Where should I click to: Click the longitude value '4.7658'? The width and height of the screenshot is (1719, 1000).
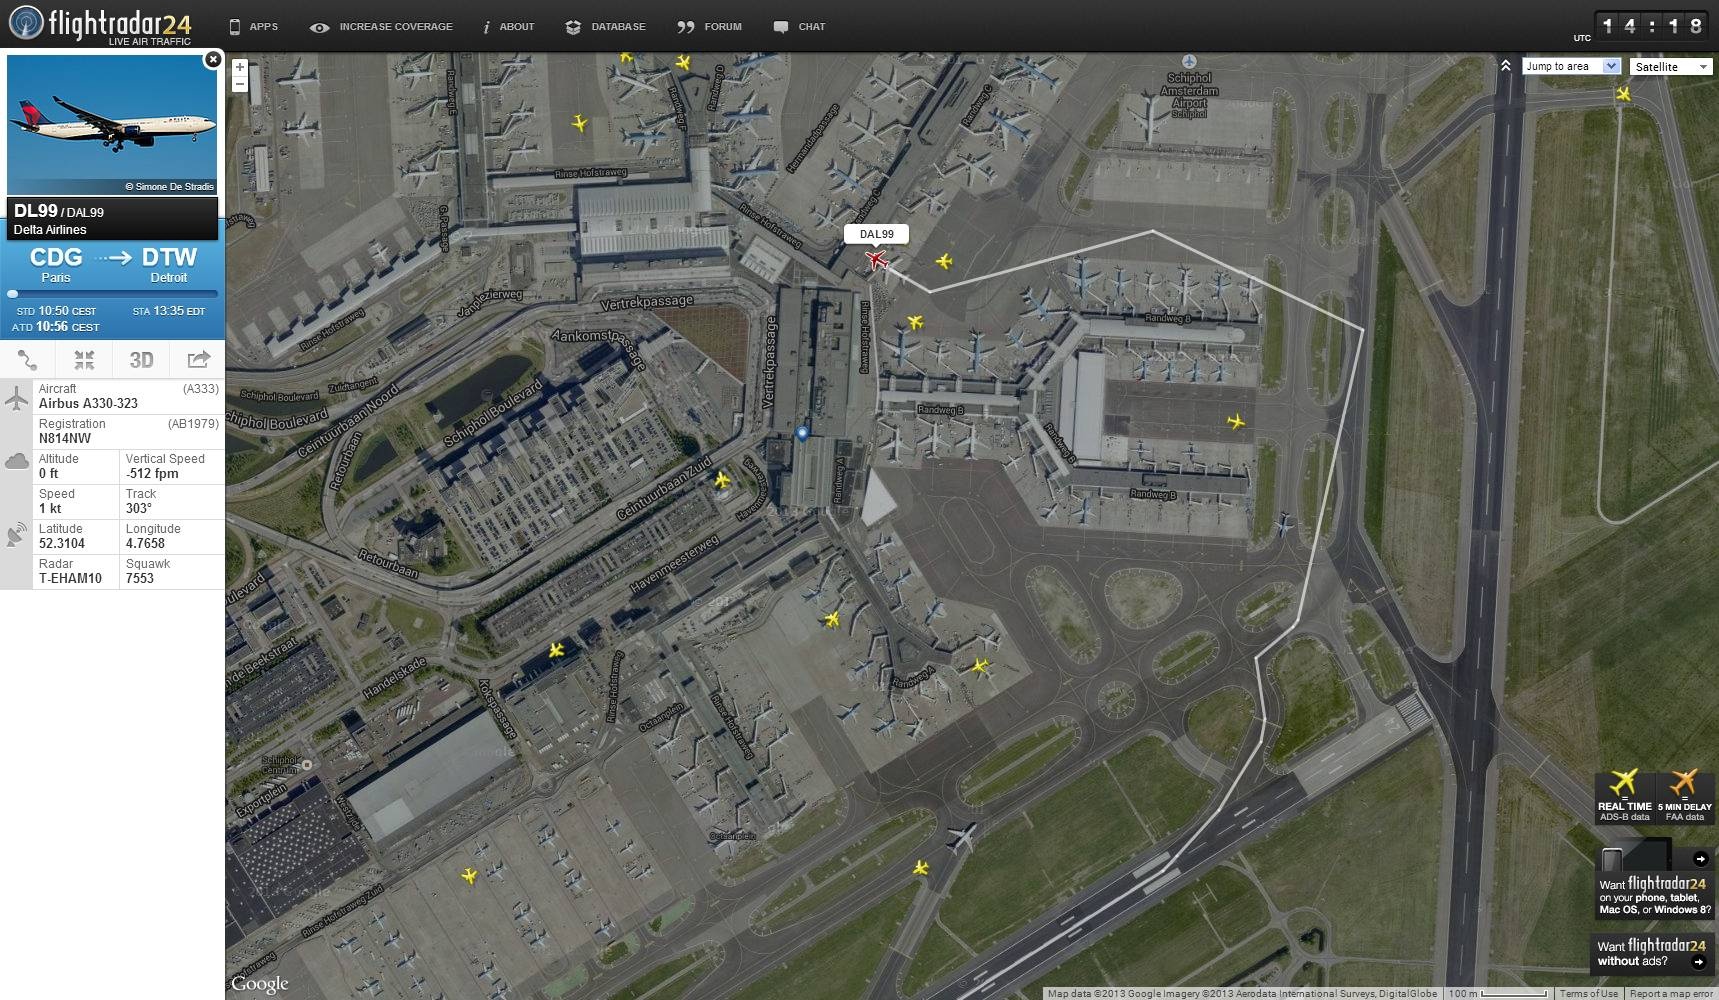tap(145, 543)
